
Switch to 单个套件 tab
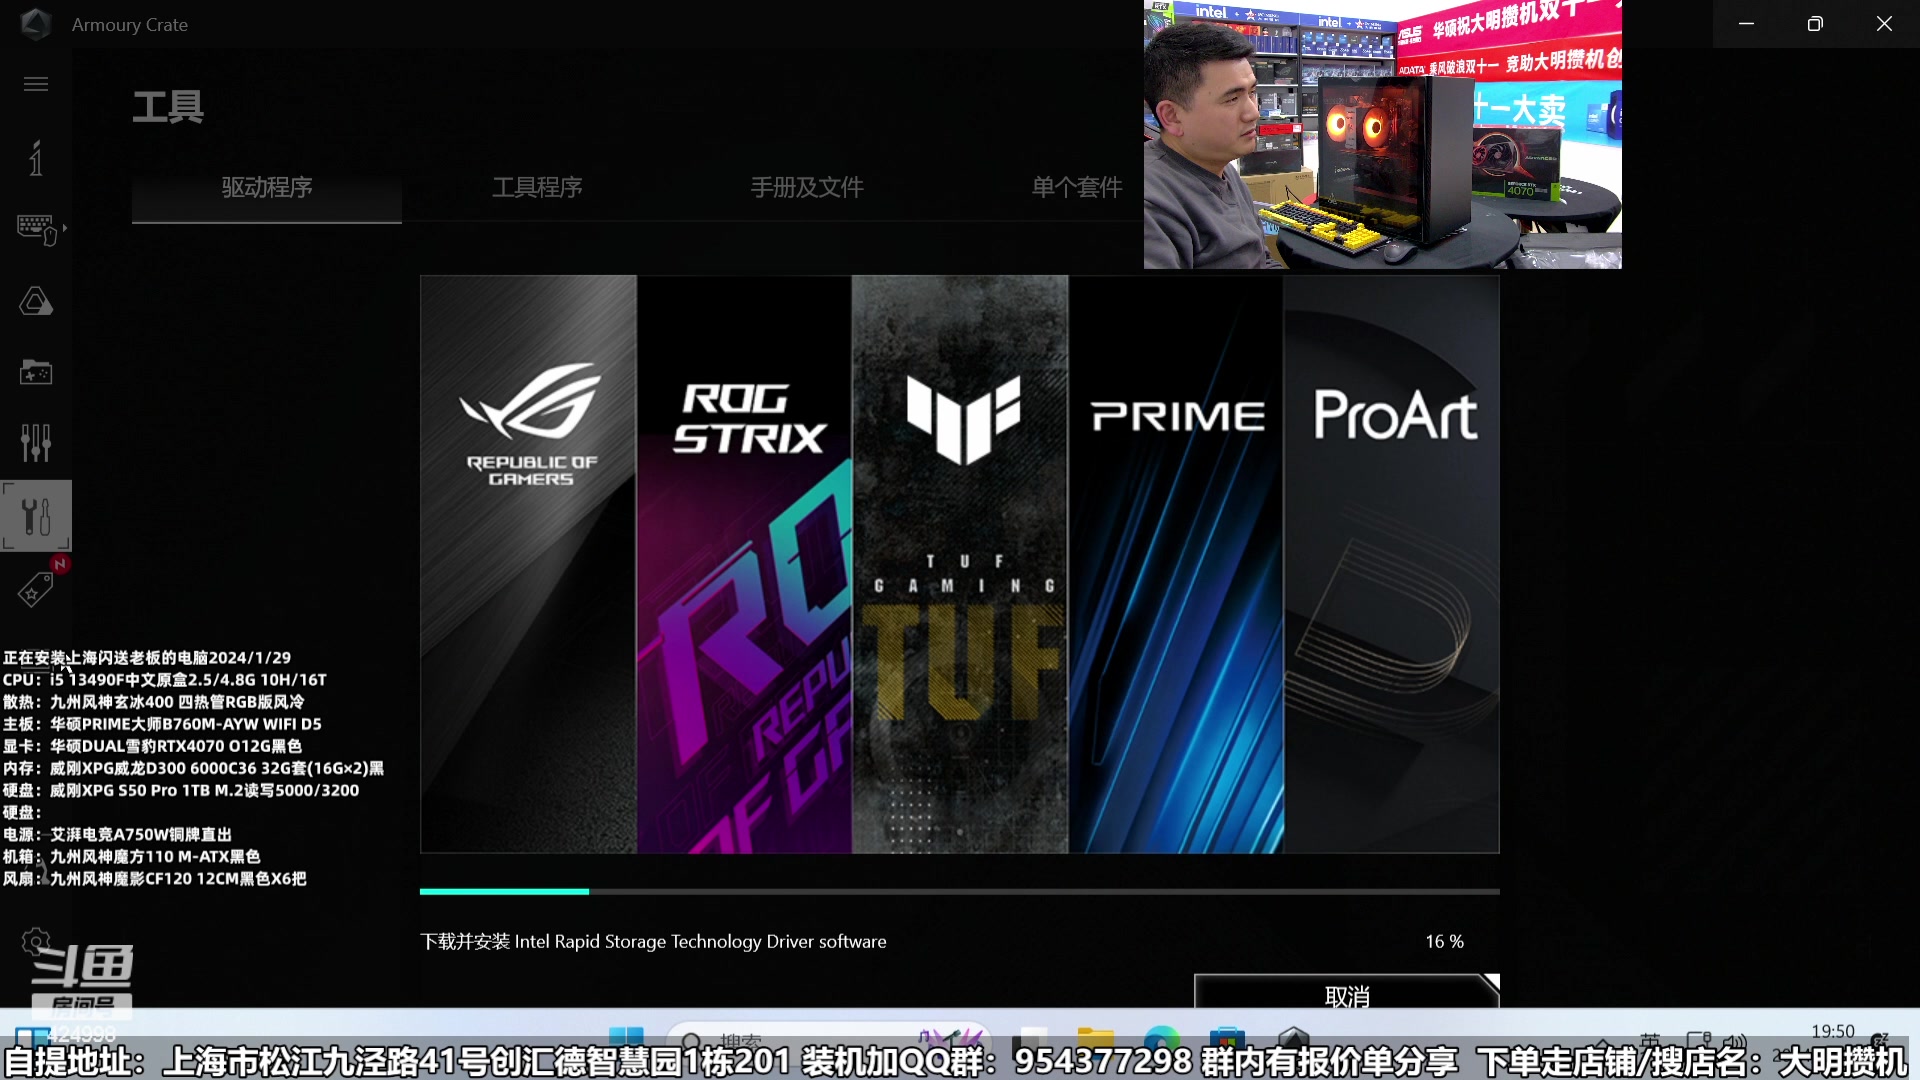pos(1077,187)
